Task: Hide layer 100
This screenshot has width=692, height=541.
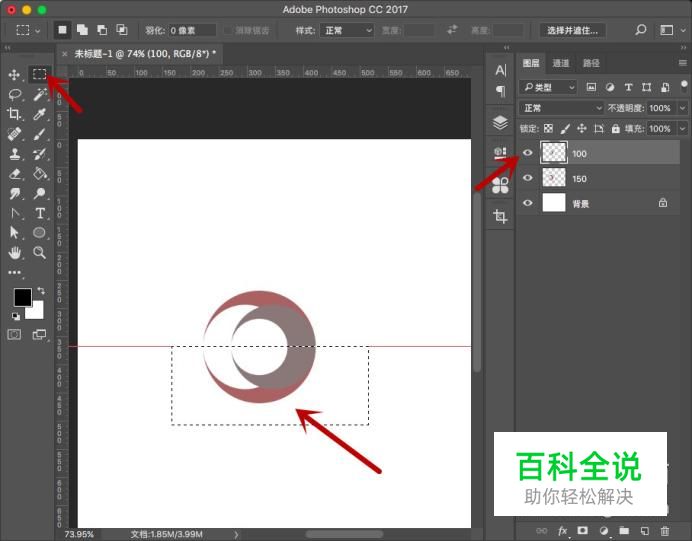Action: [528, 153]
